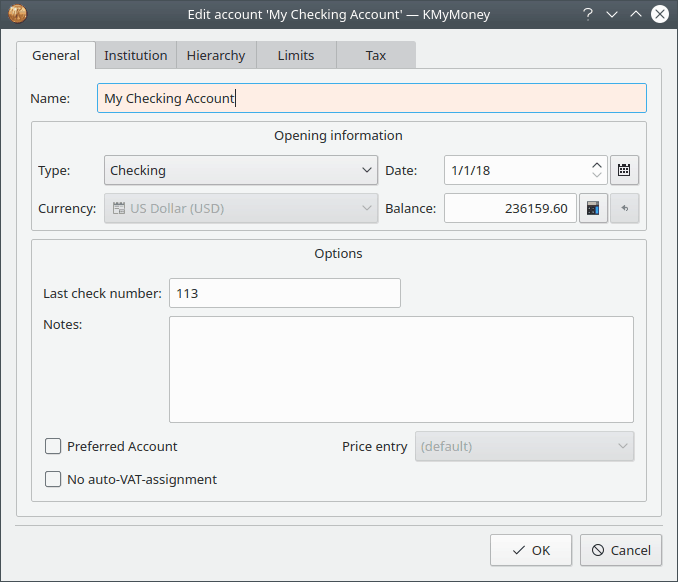Enable the Preferred Account checkbox
Image resolution: width=678 pixels, height=582 pixels.
tap(54, 446)
